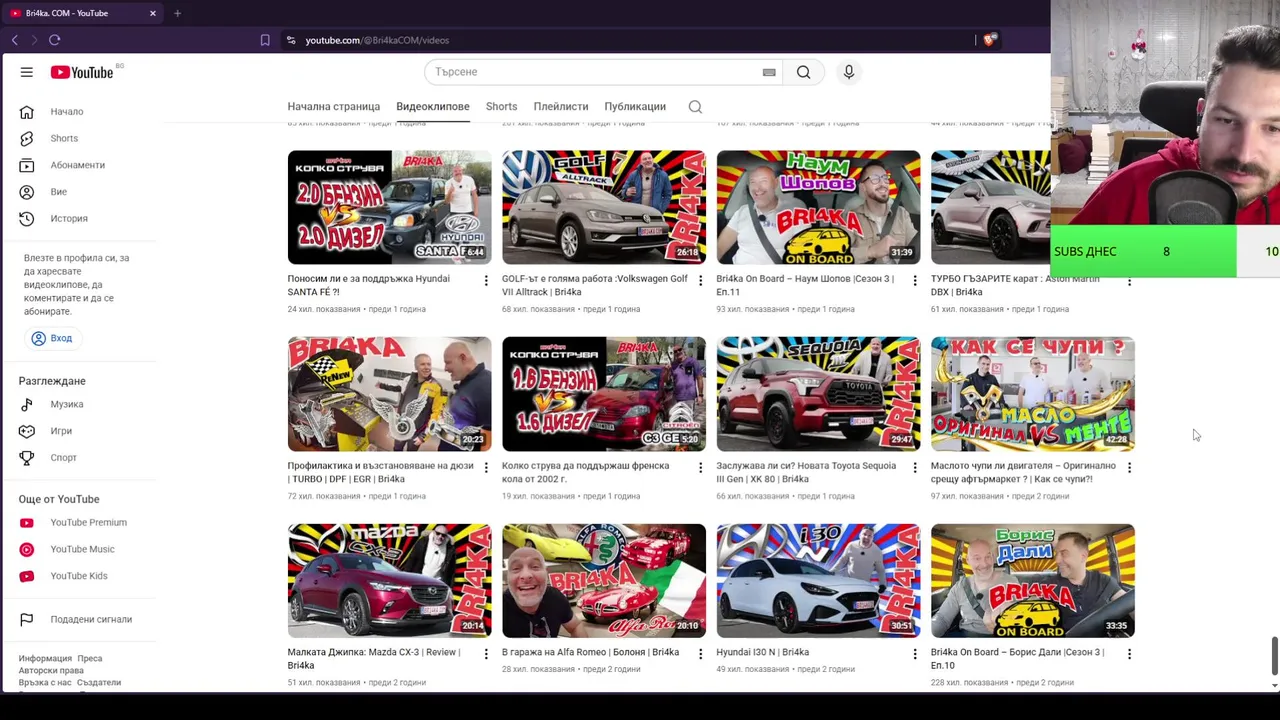Select the Видеоклипове channel tab
The height and width of the screenshot is (720, 1280).
(433, 106)
